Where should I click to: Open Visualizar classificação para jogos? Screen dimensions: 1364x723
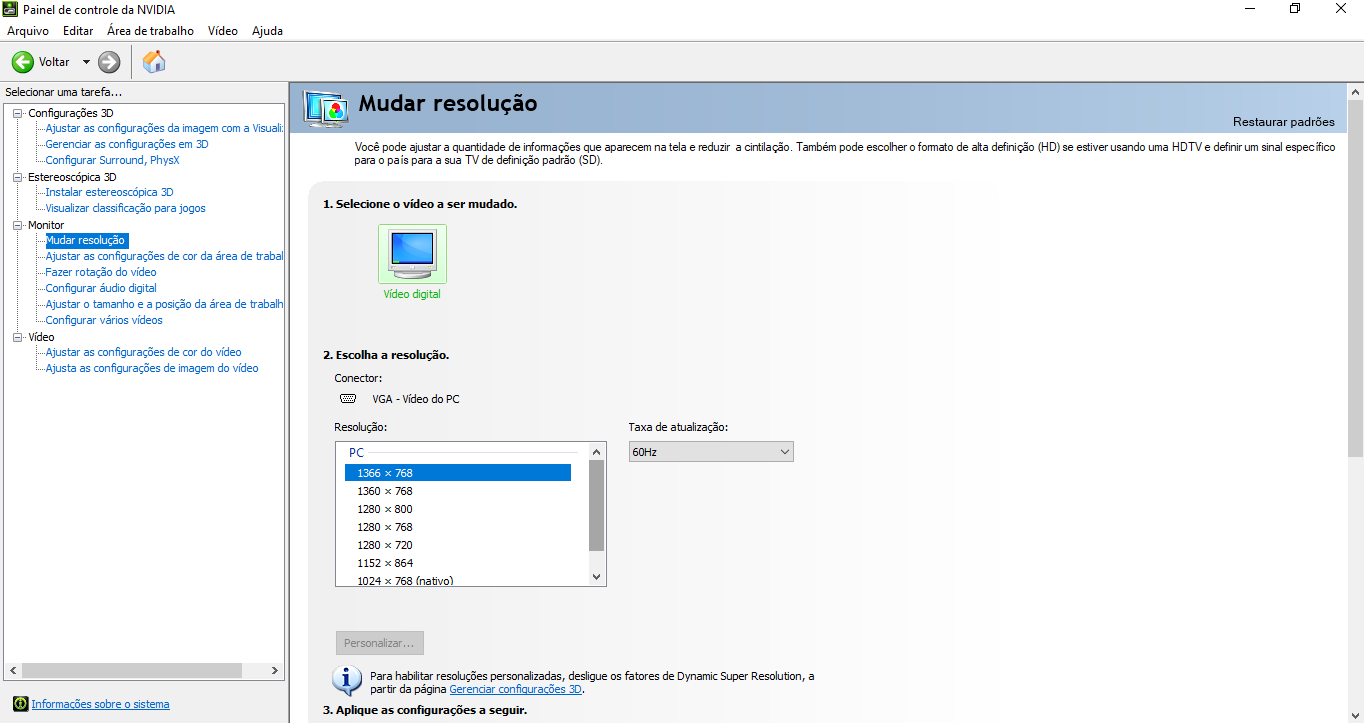126,208
